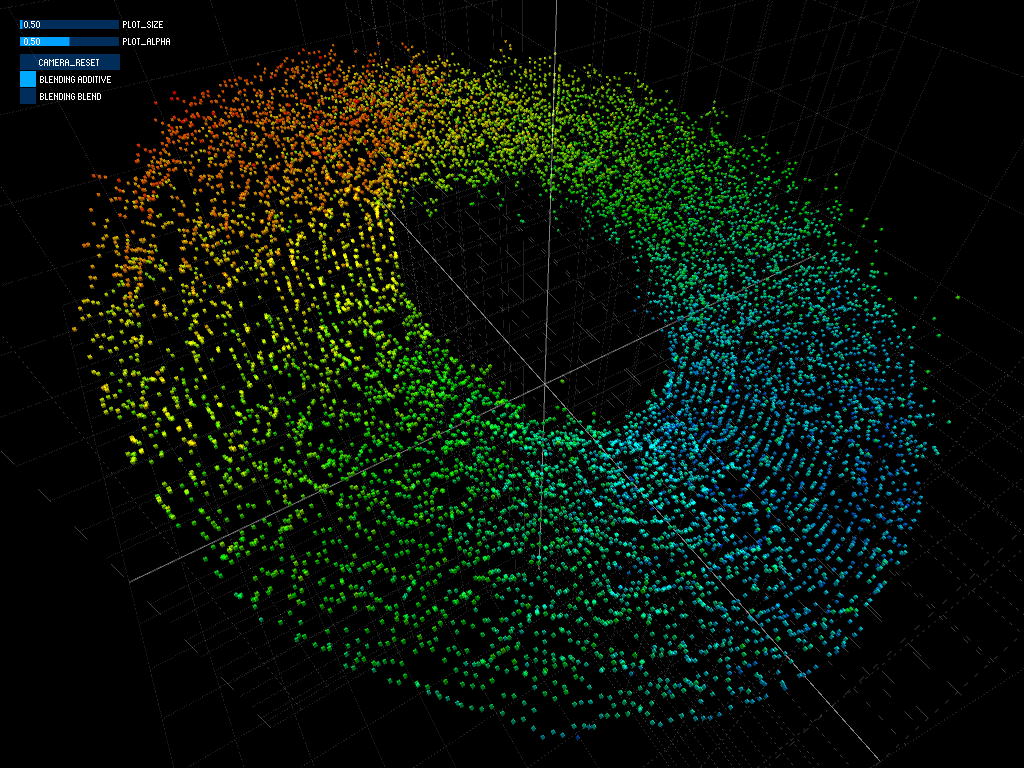Enable the BLENDING BLEND toggle

27,97
